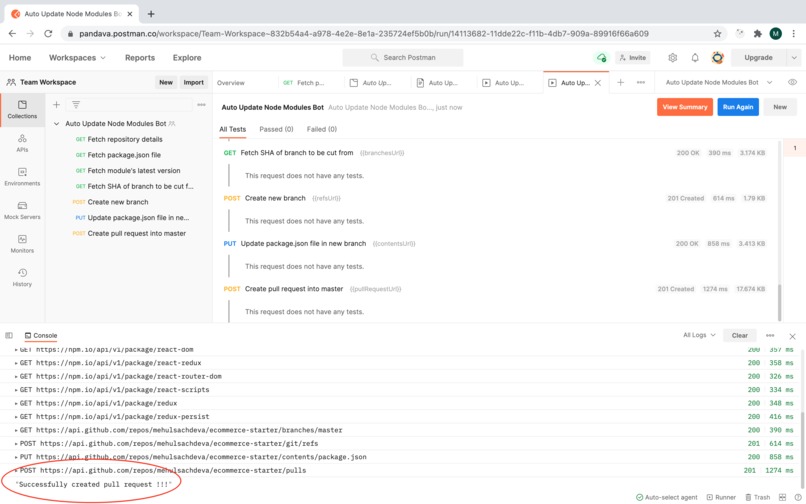Click the run results vertical scrollbar
The height and width of the screenshot is (504, 806).
tap(779, 302)
